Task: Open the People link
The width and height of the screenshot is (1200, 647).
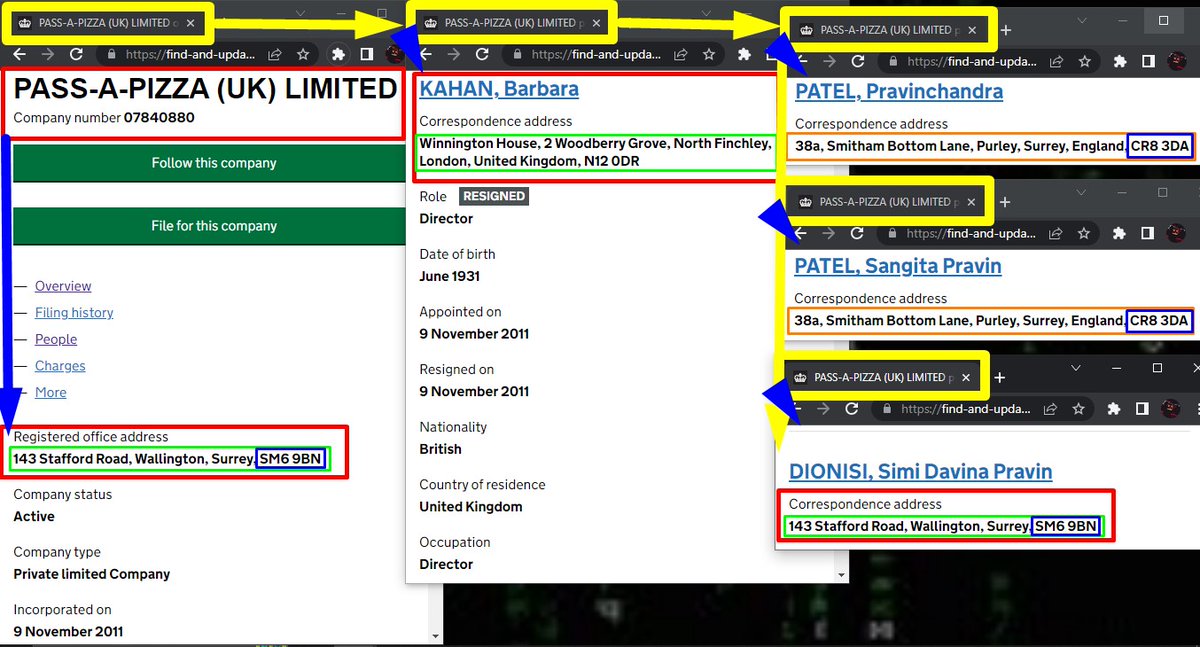Action: pyautogui.click(x=56, y=340)
